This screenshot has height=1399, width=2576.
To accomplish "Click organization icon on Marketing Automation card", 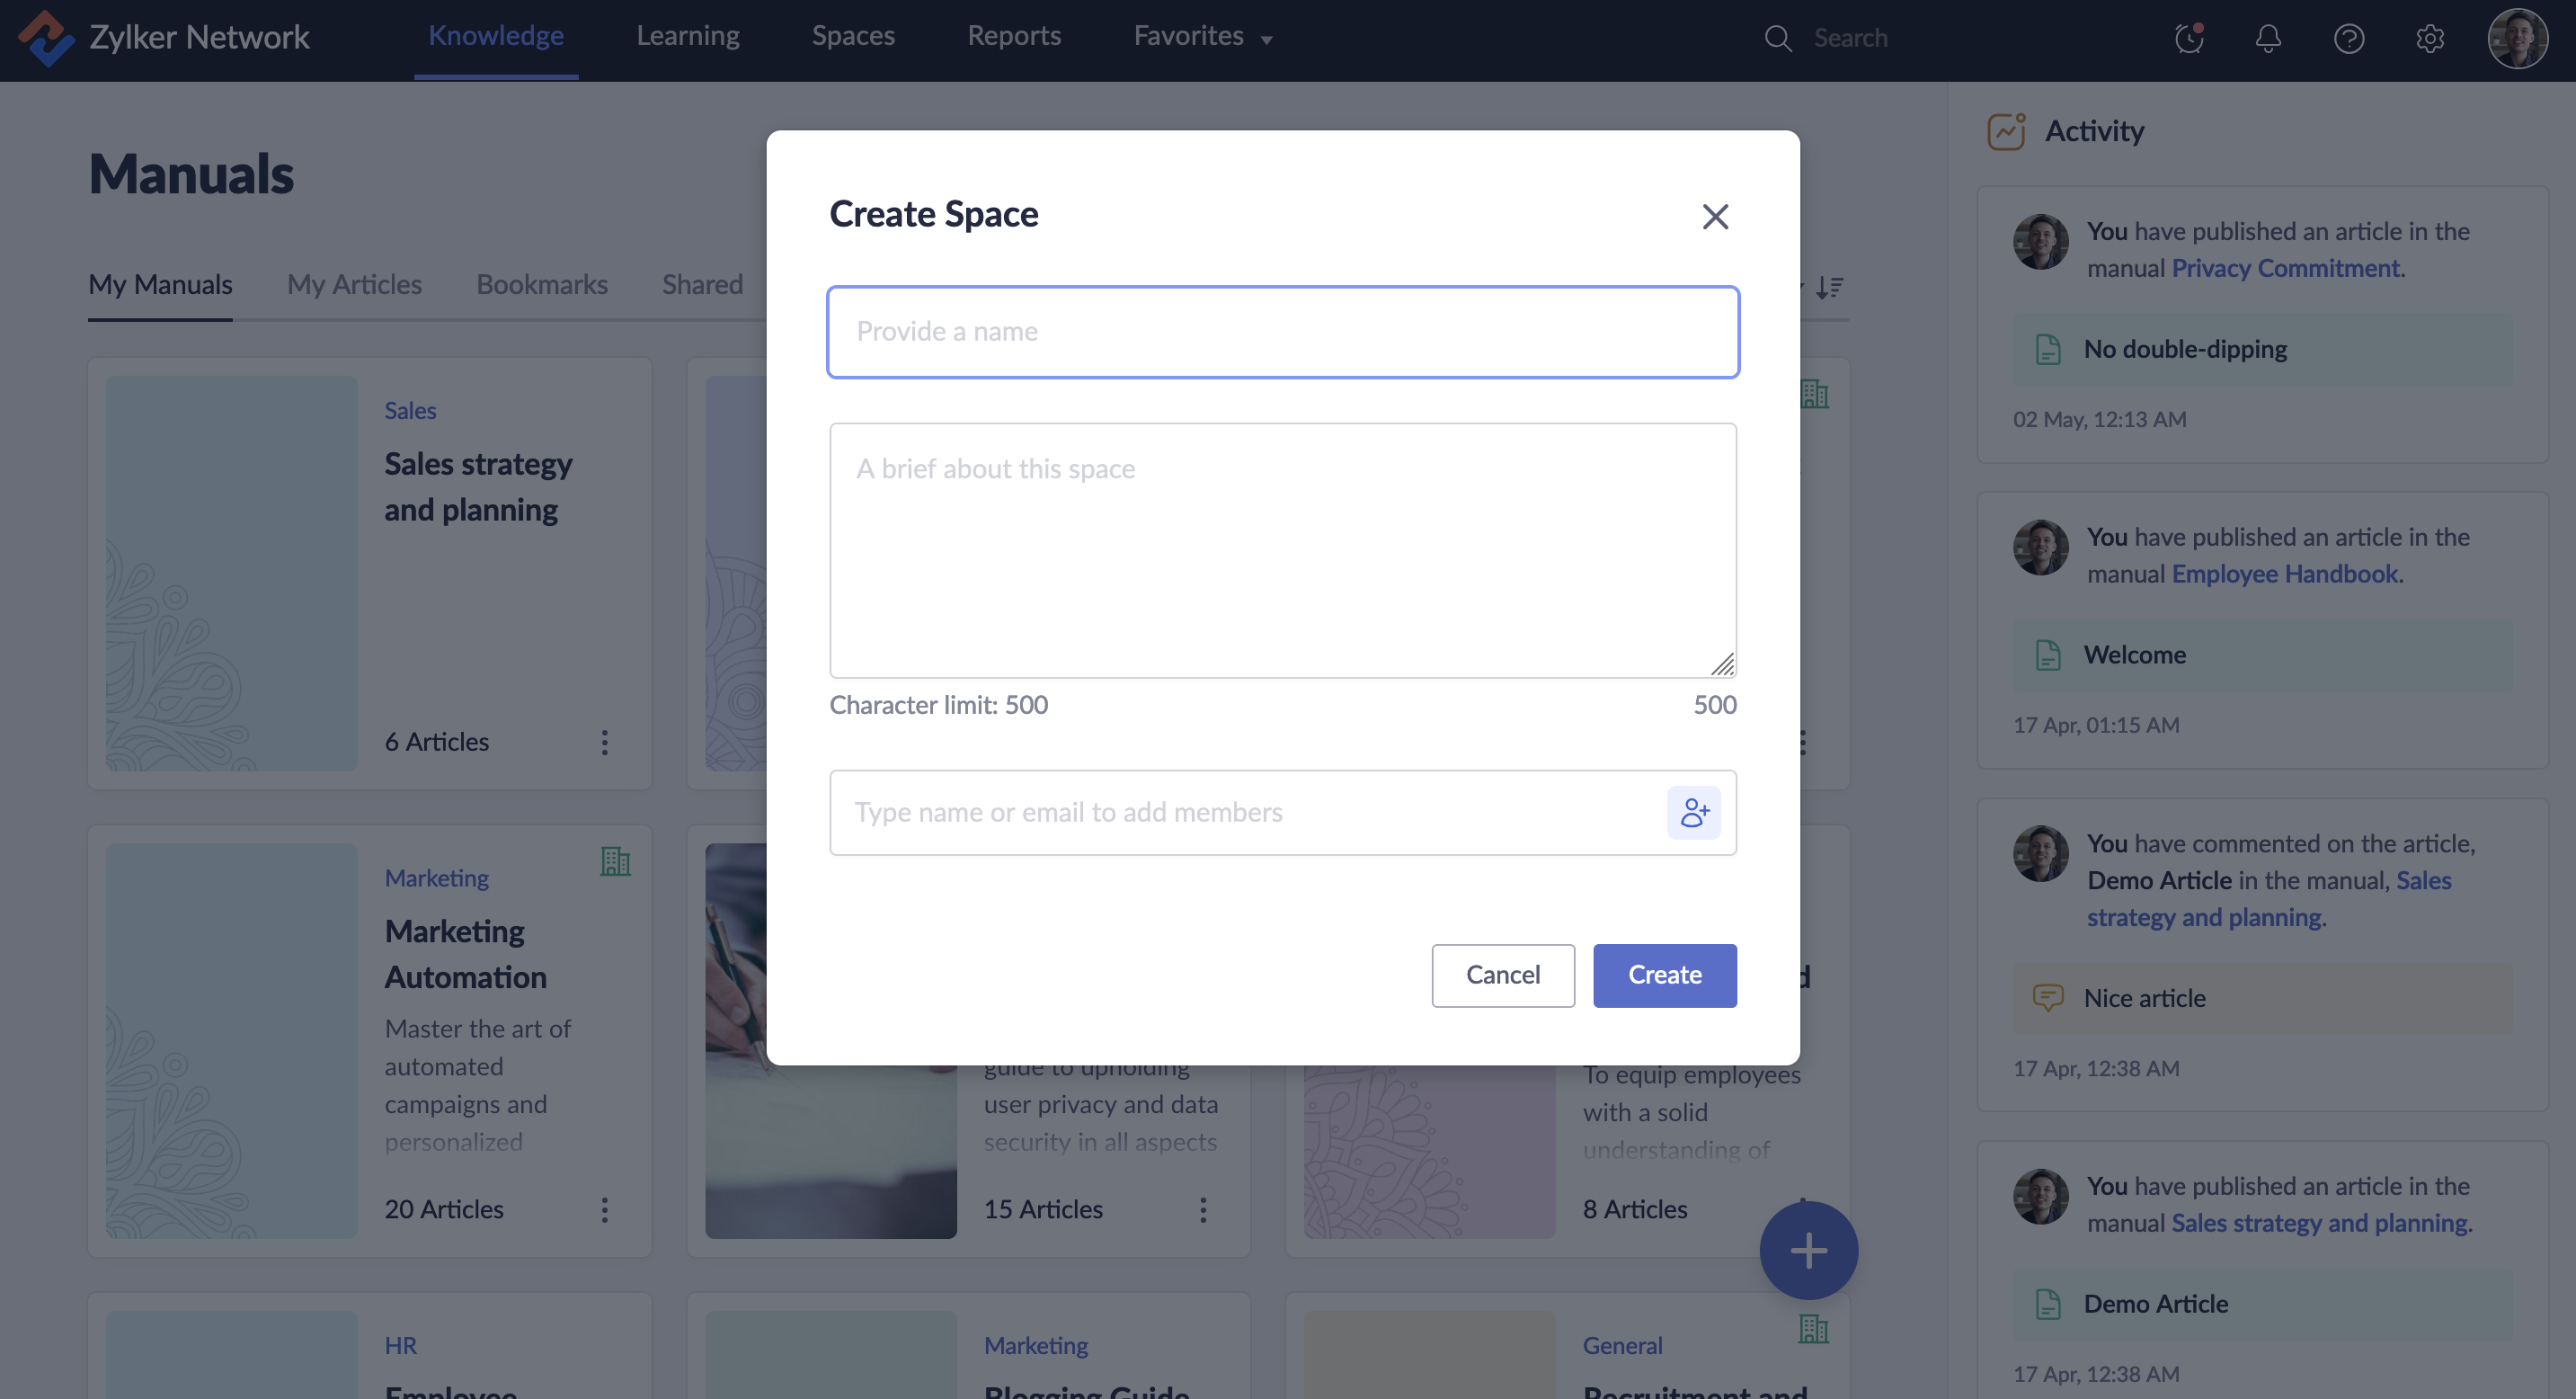I will tap(615, 861).
